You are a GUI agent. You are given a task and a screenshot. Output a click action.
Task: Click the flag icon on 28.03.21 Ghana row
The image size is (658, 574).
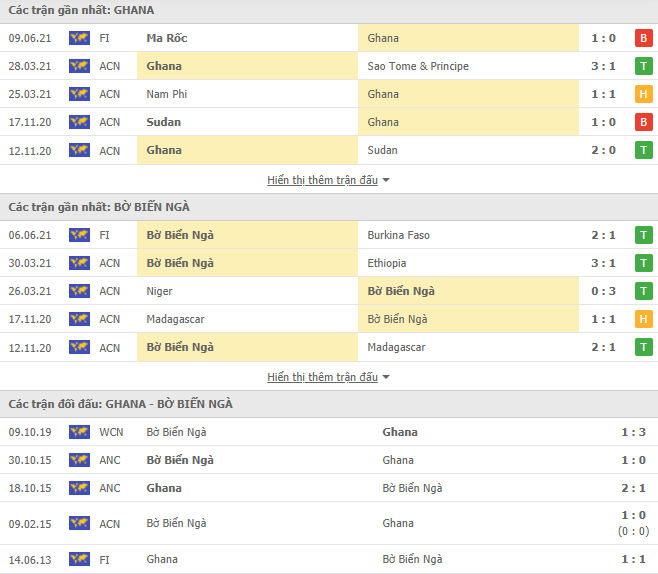coord(79,66)
